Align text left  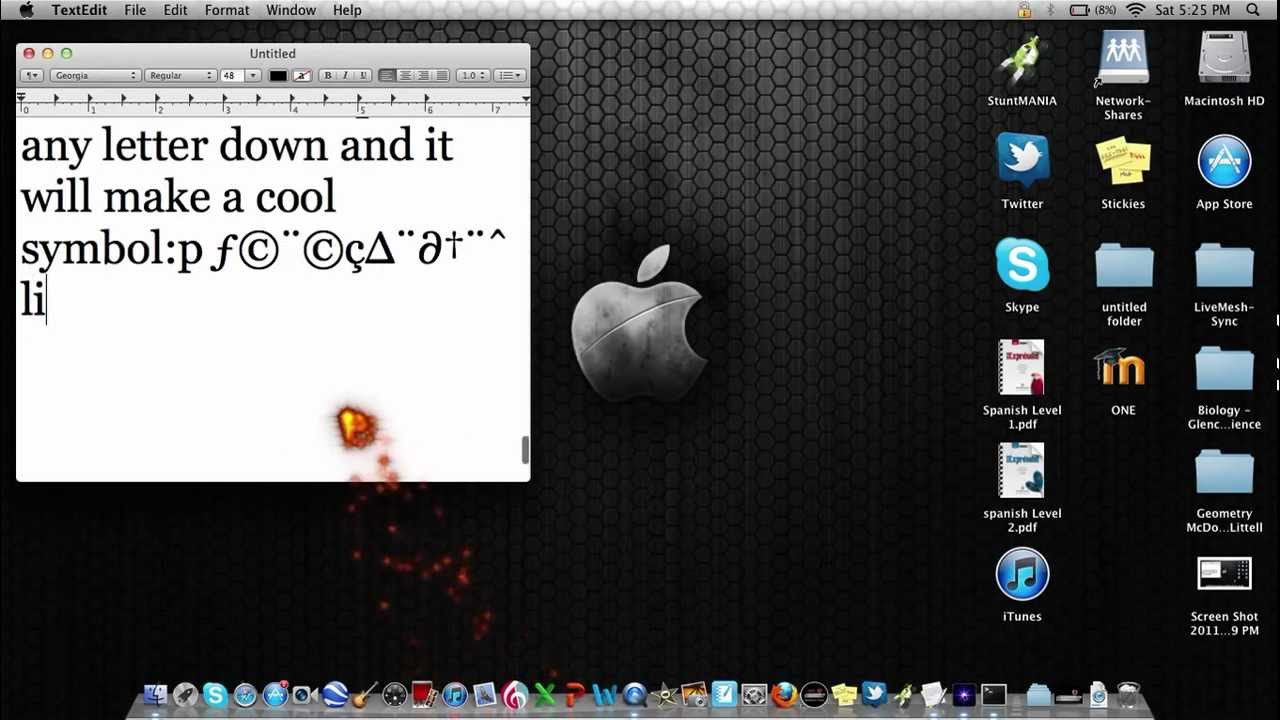tap(387, 75)
